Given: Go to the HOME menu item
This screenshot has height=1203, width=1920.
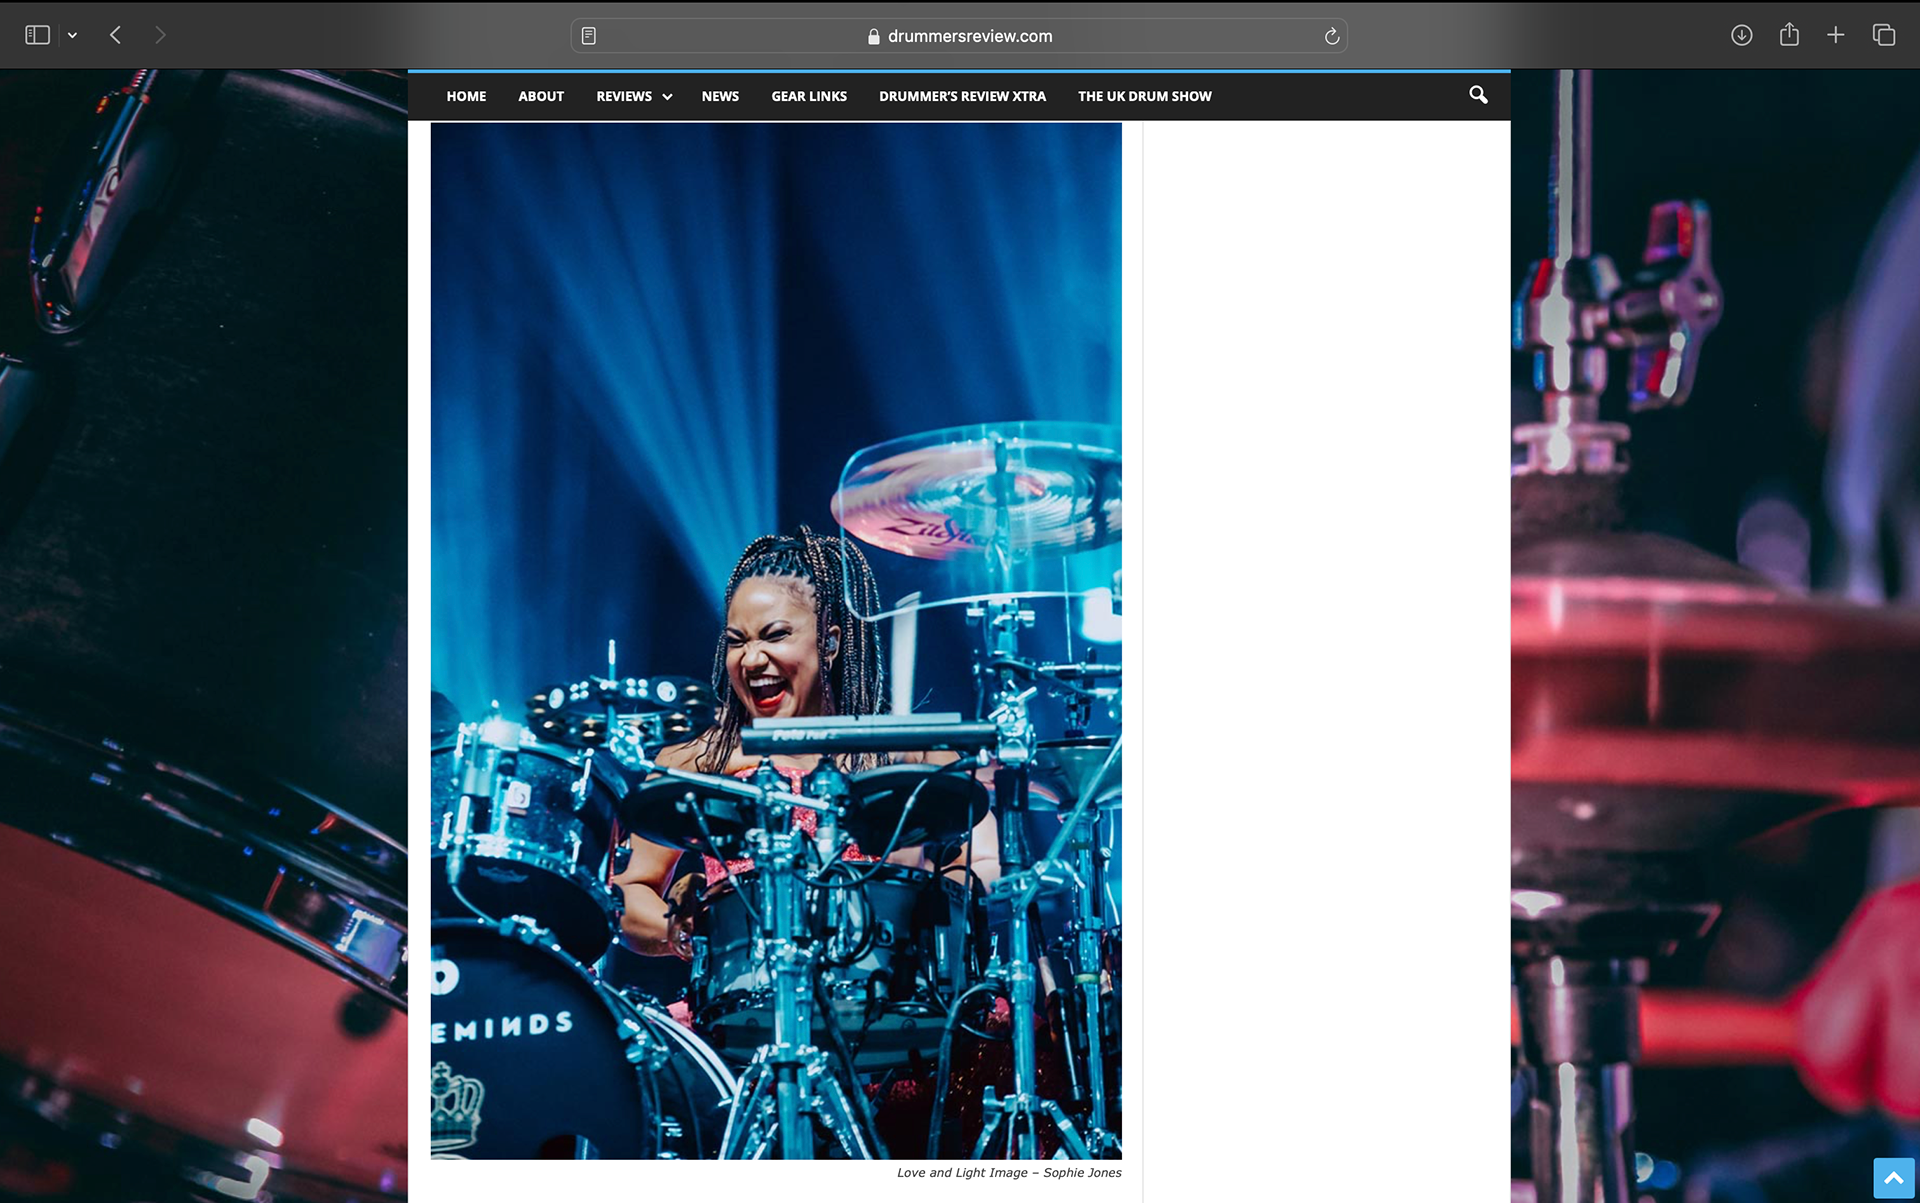Looking at the screenshot, I should (x=466, y=96).
